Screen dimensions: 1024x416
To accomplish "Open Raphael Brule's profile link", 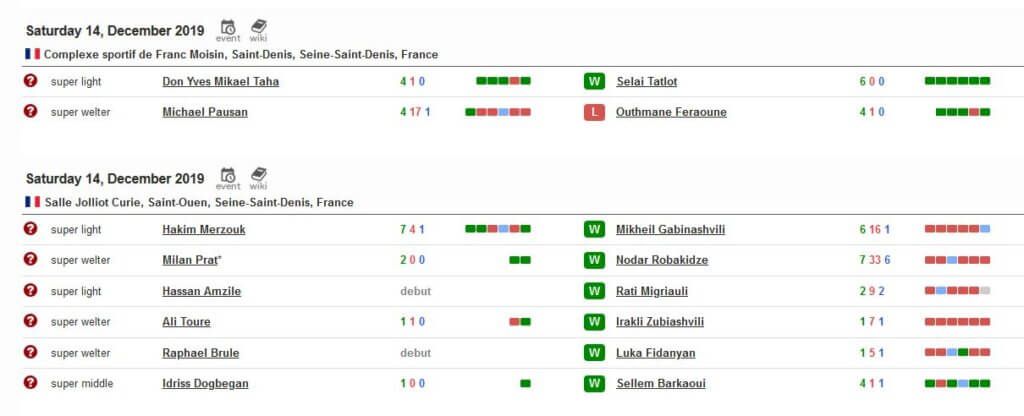I will pyautogui.click(x=200, y=353).
